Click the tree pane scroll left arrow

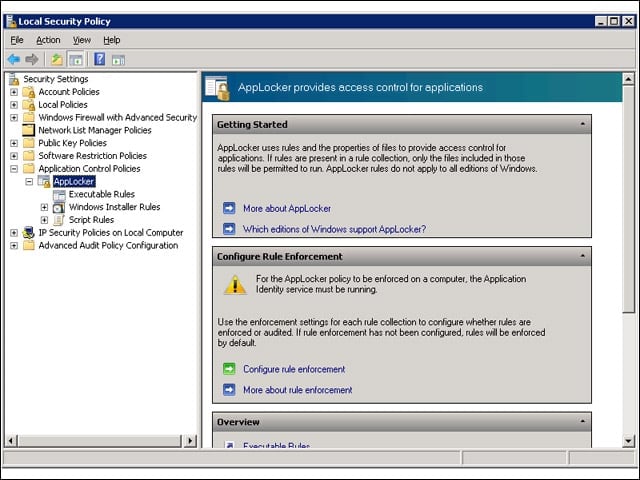pyautogui.click(x=11, y=441)
